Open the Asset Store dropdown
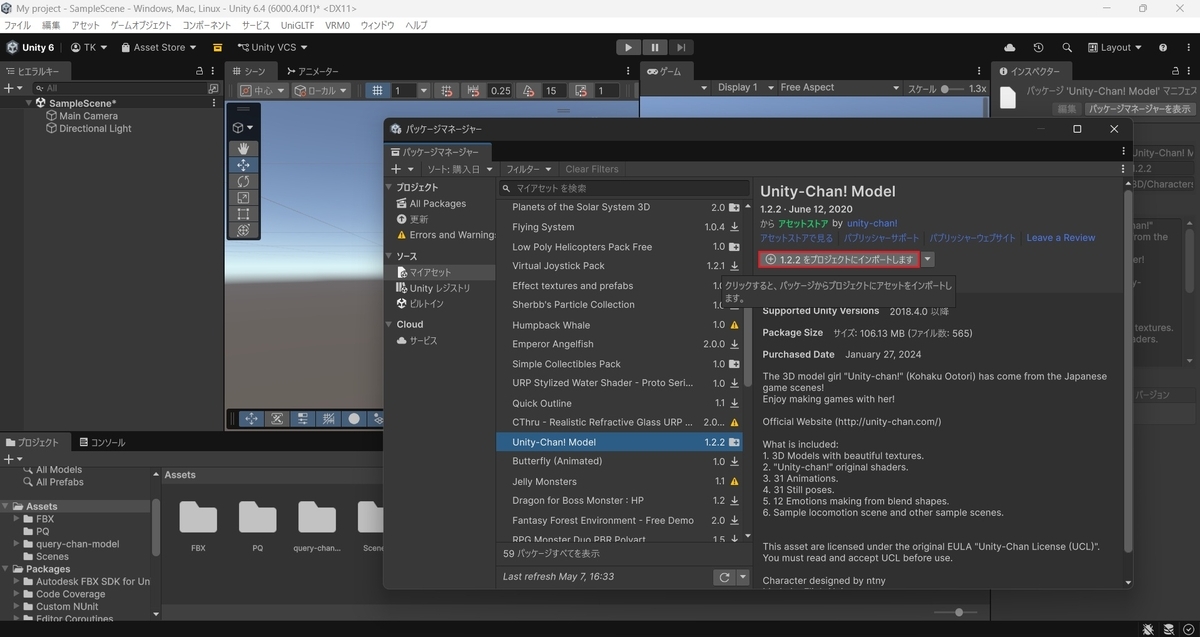The height and width of the screenshot is (637, 1200). [x=158, y=47]
